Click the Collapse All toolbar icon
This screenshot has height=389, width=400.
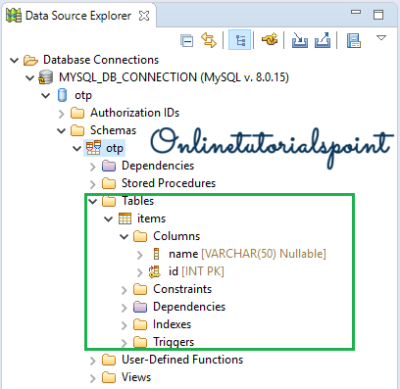187,41
